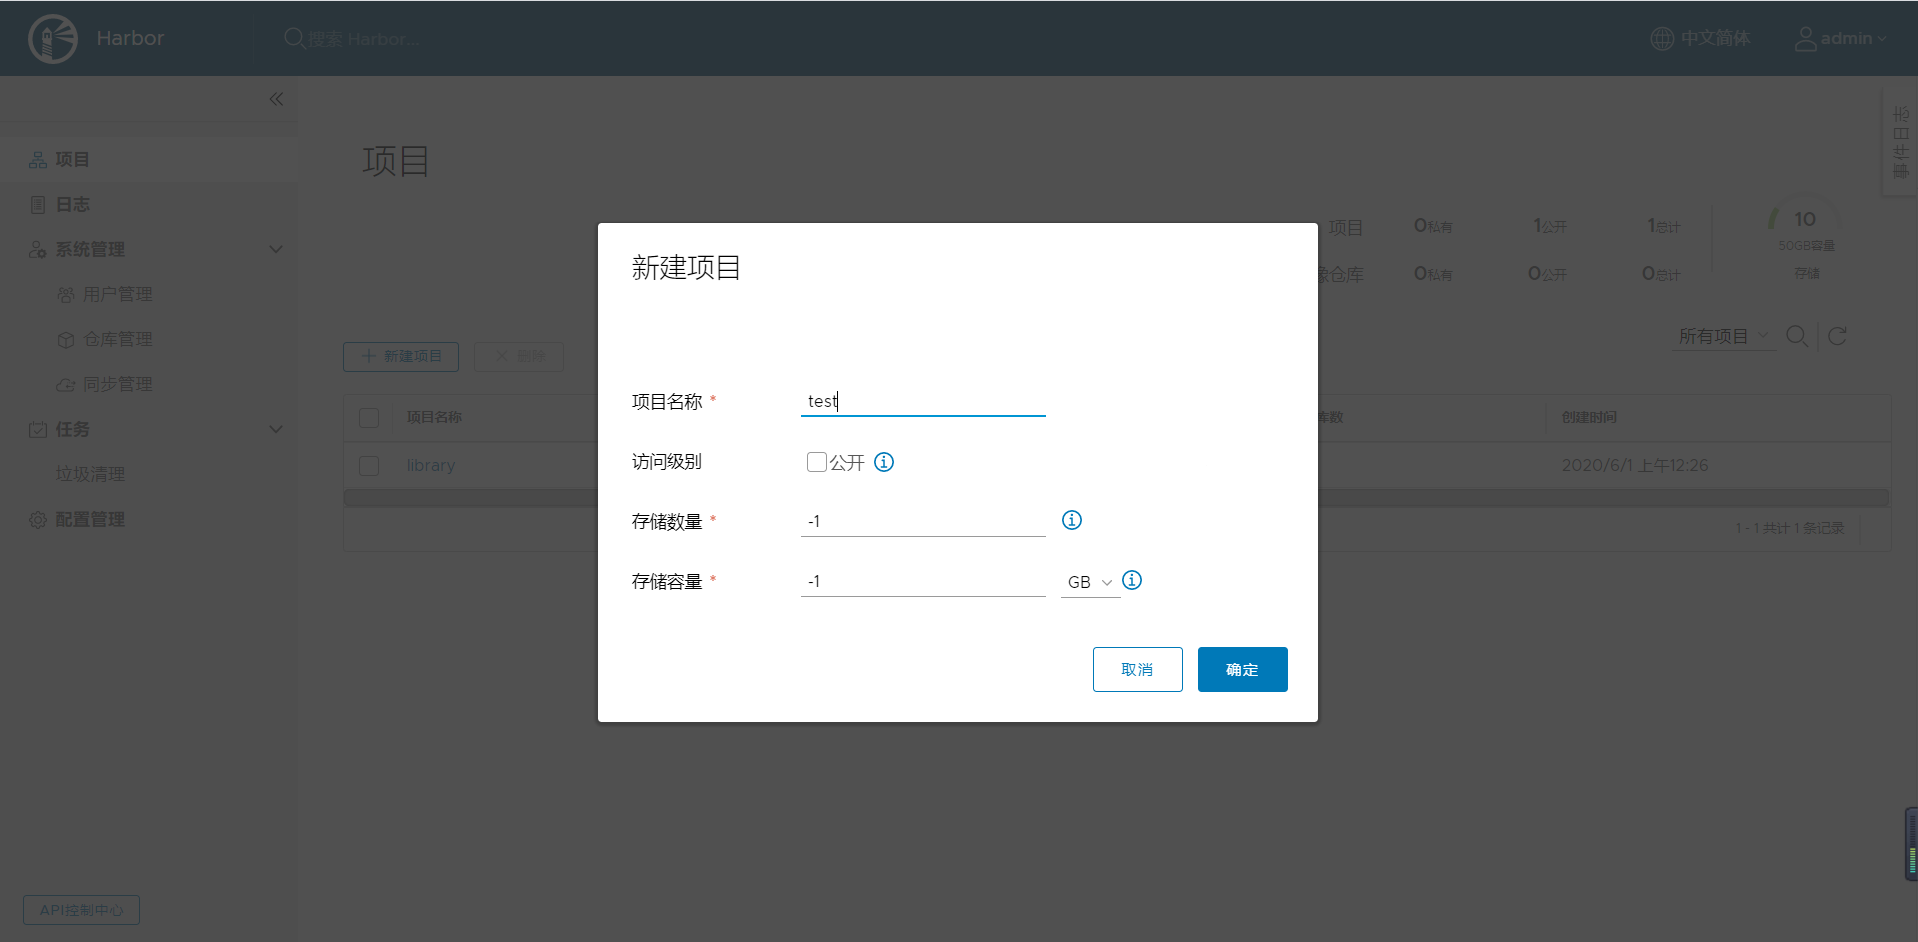Click the Harbor logo icon
This screenshot has height=942, width=1918.
53,39
